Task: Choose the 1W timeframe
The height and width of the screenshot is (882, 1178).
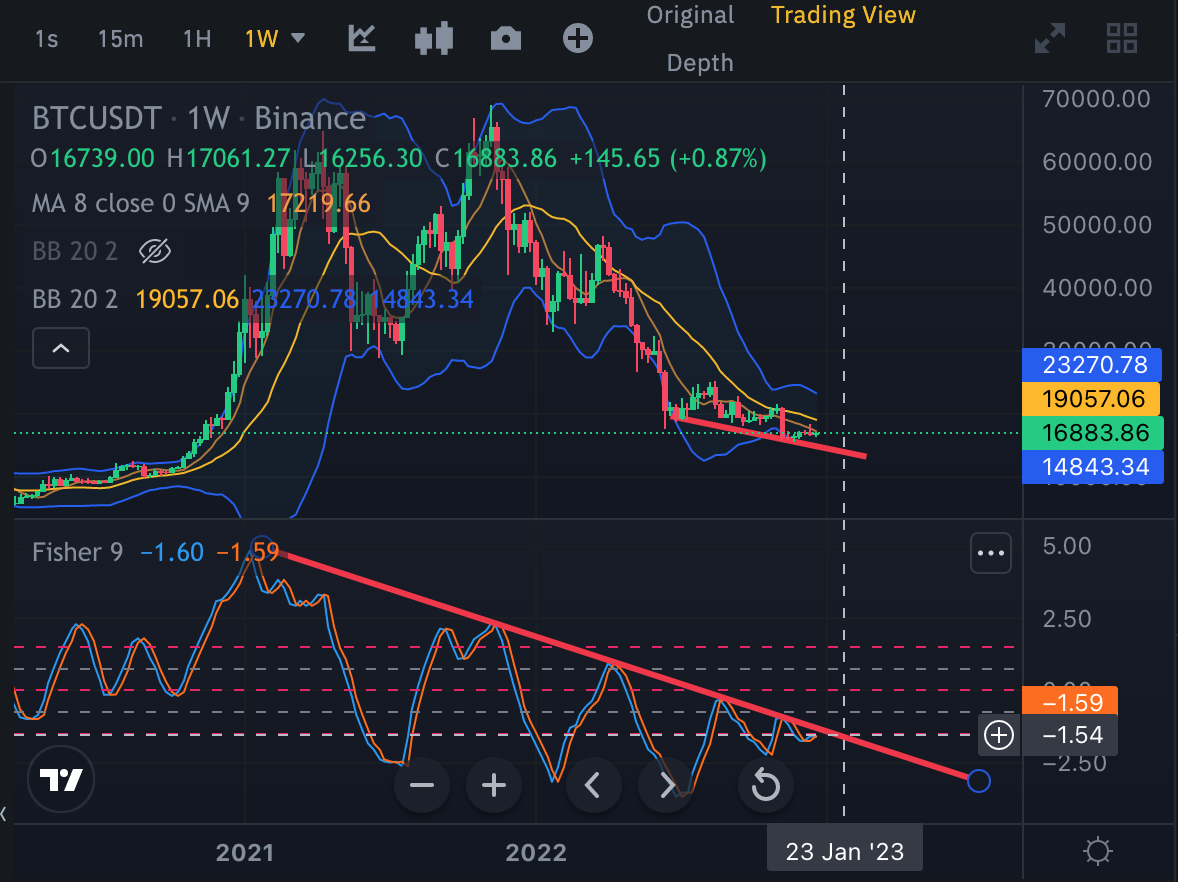Action: click(x=261, y=38)
